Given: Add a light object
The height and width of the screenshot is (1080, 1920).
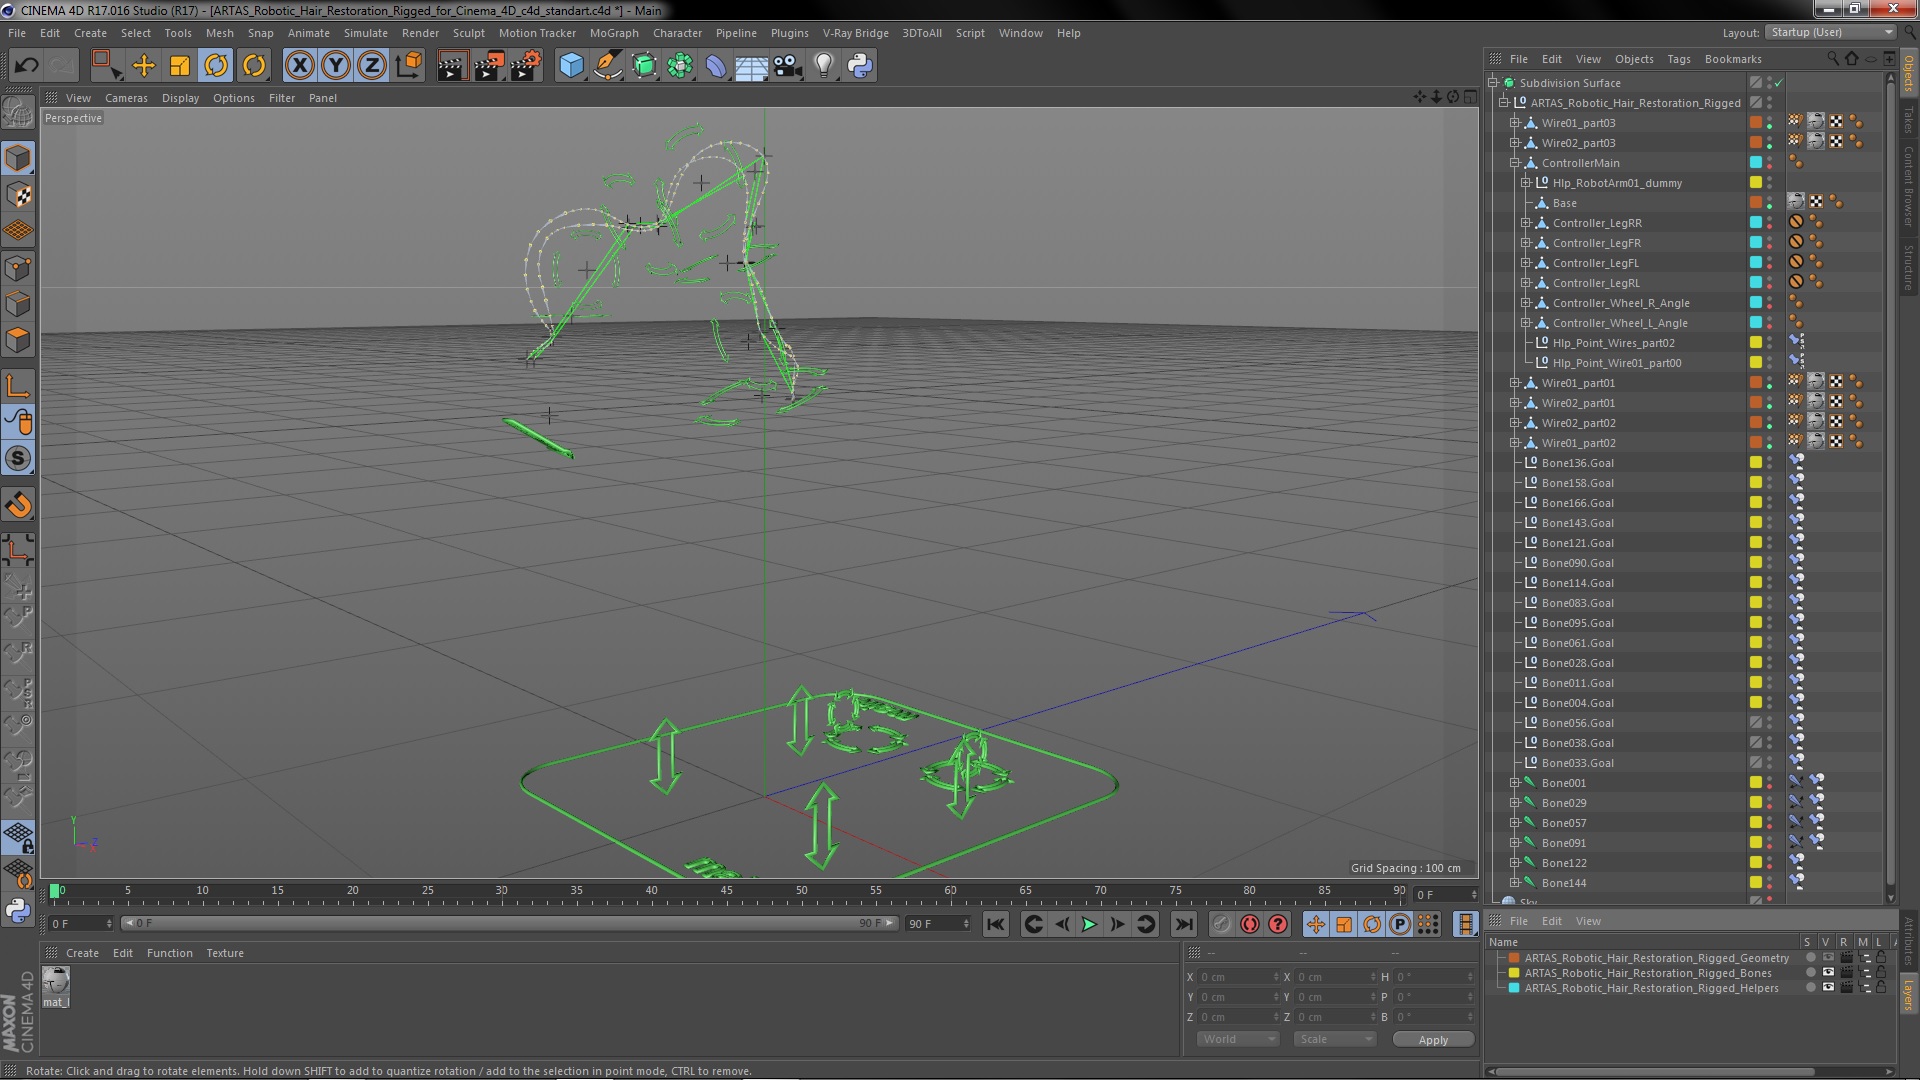Looking at the screenshot, I should click(x=824, y=66).
